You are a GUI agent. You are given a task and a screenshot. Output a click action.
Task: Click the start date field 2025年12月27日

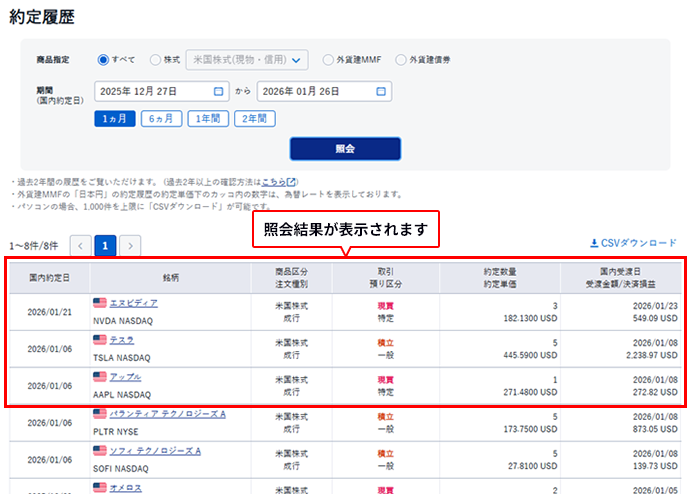click(152, 91)
